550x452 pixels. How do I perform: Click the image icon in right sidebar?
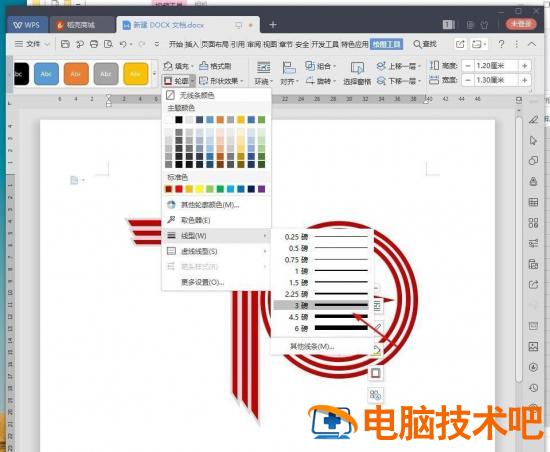coord(533,347)
